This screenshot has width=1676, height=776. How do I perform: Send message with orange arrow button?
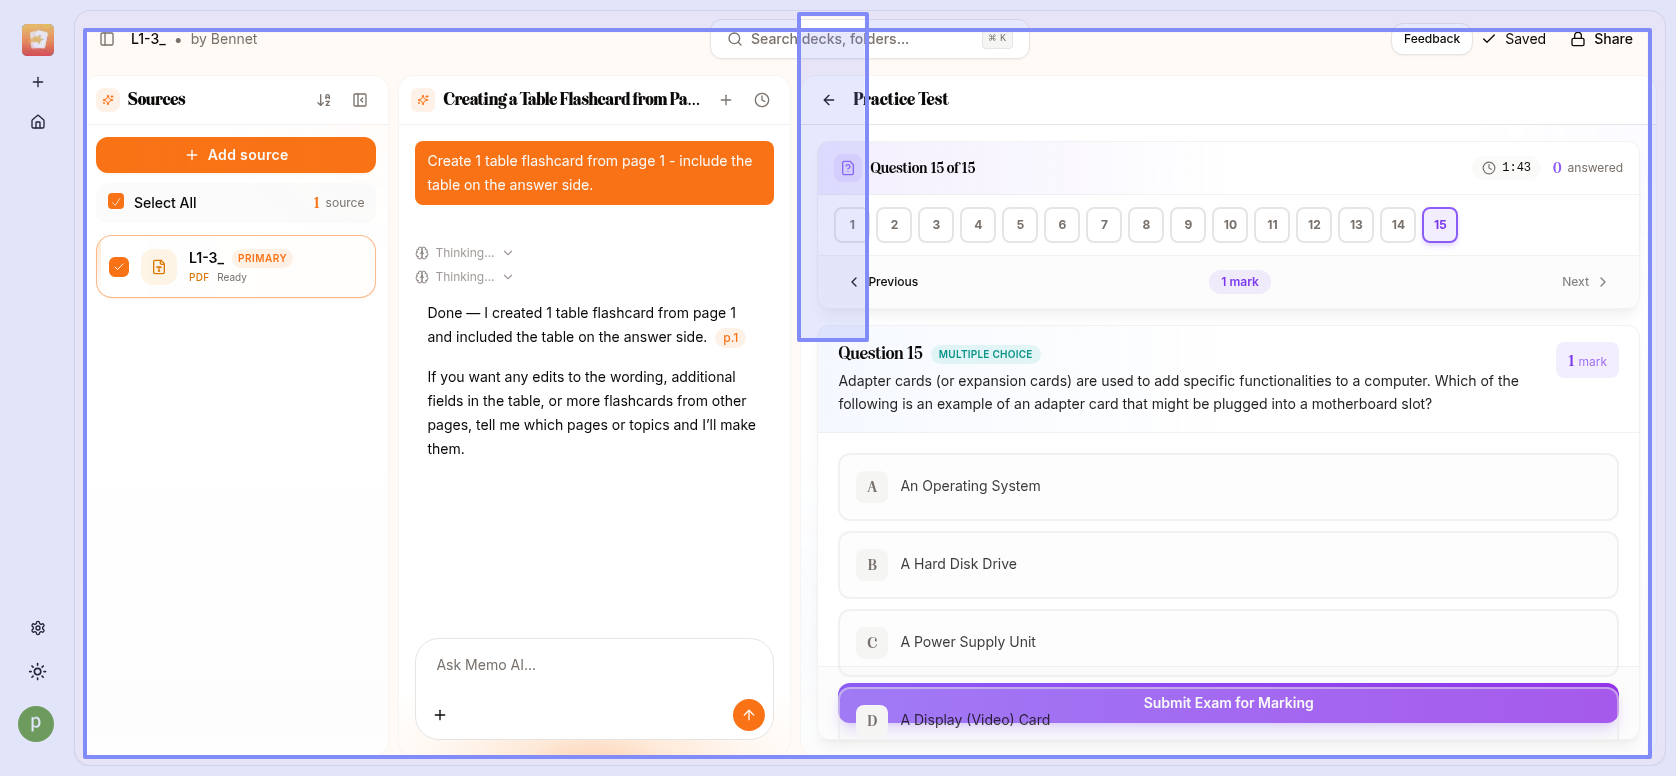click(x=748, y=715)
